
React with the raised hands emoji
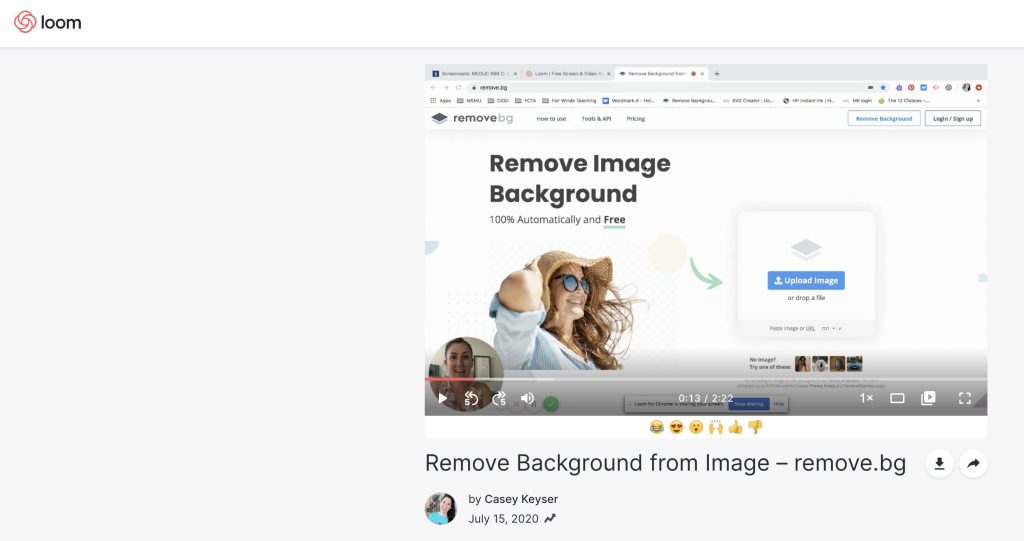[x=716, y=427]
